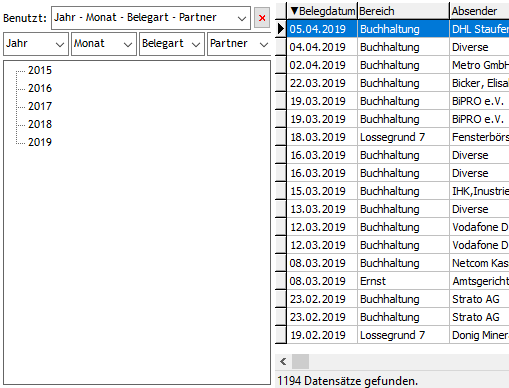Click the Bereich column header

click(x=403, y=11)
